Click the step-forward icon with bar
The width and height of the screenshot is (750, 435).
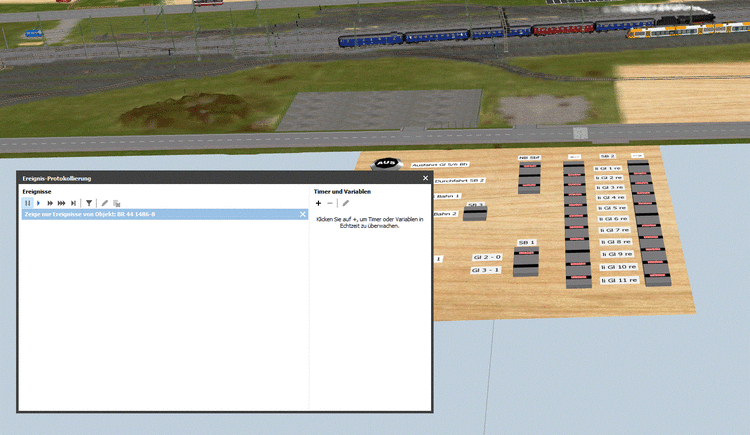[73, 203]
